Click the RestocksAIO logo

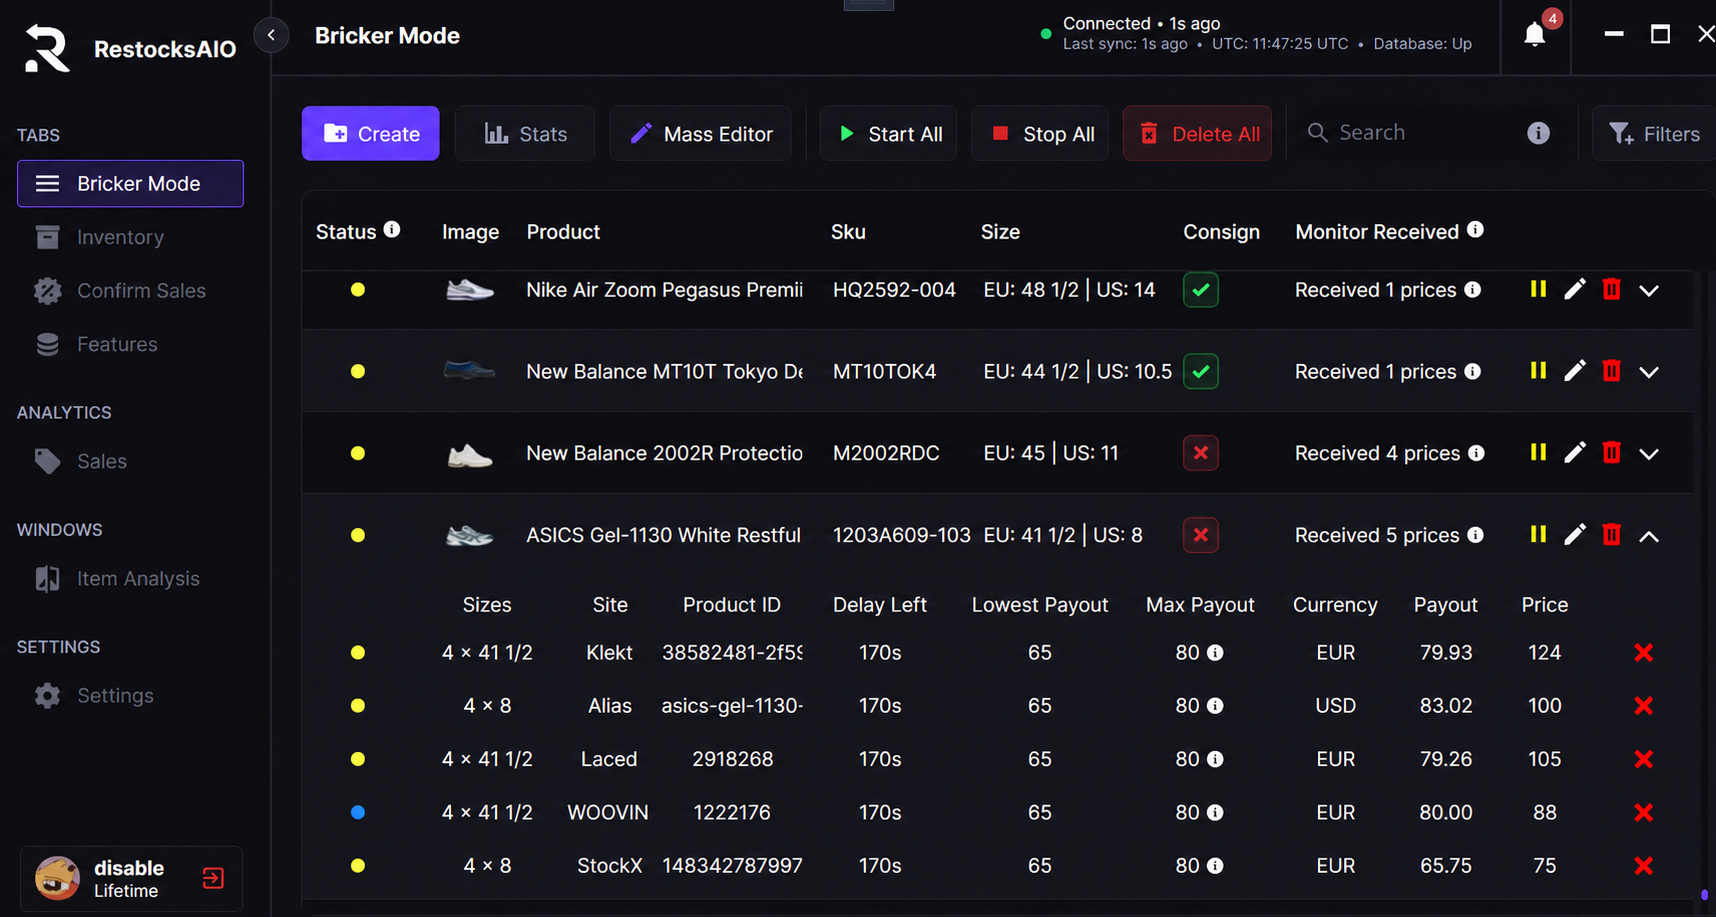pyautogui.click(x=47, y=48)
